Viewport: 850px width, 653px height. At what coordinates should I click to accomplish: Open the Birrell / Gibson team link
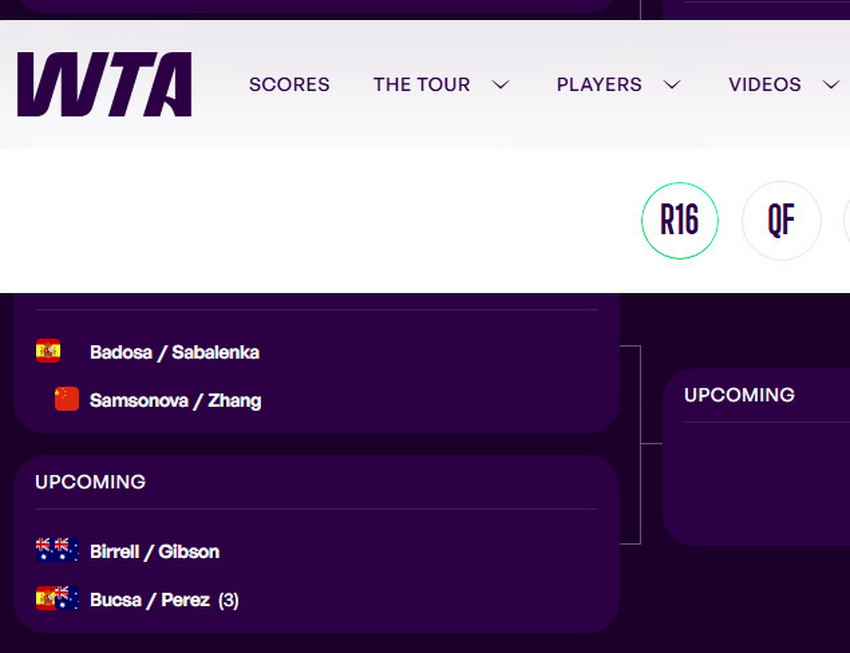pos(154,551)
